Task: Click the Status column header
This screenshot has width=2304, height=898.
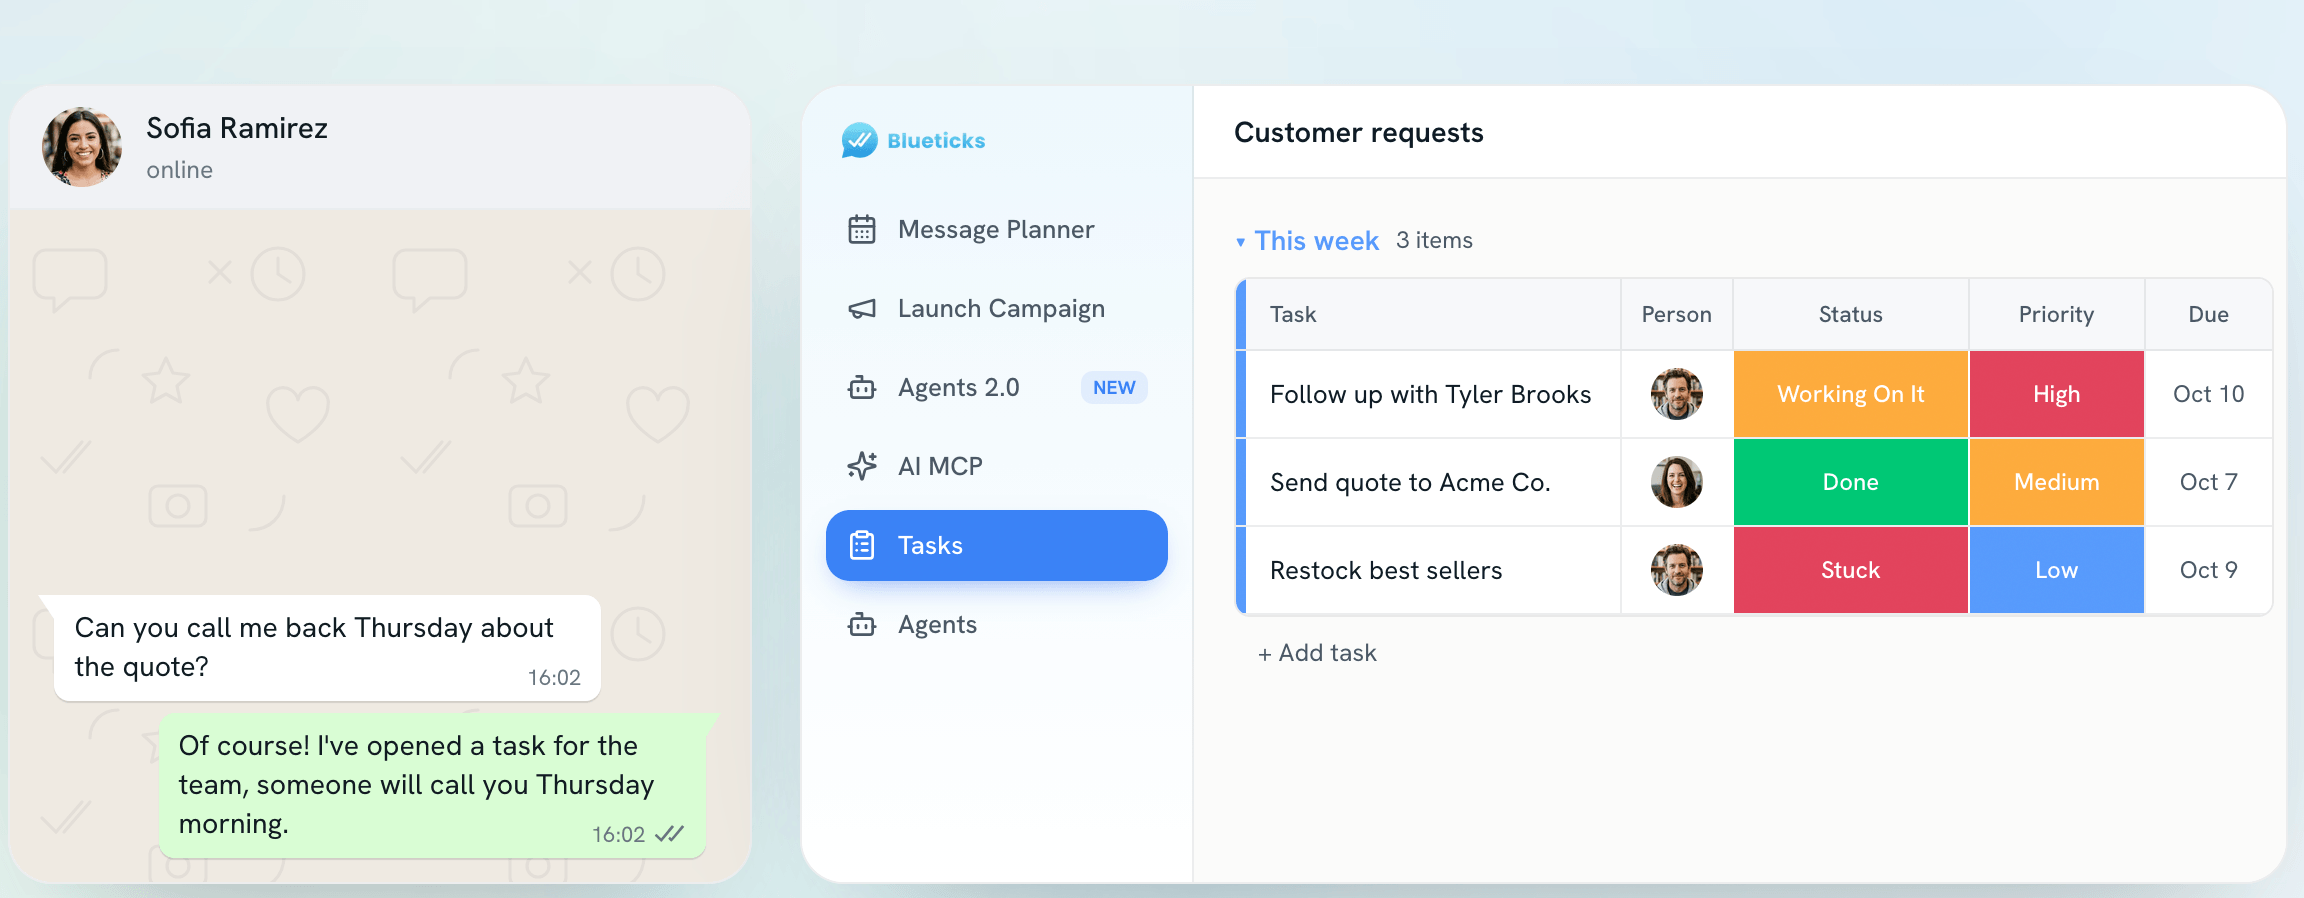Action: [1850, 315]
